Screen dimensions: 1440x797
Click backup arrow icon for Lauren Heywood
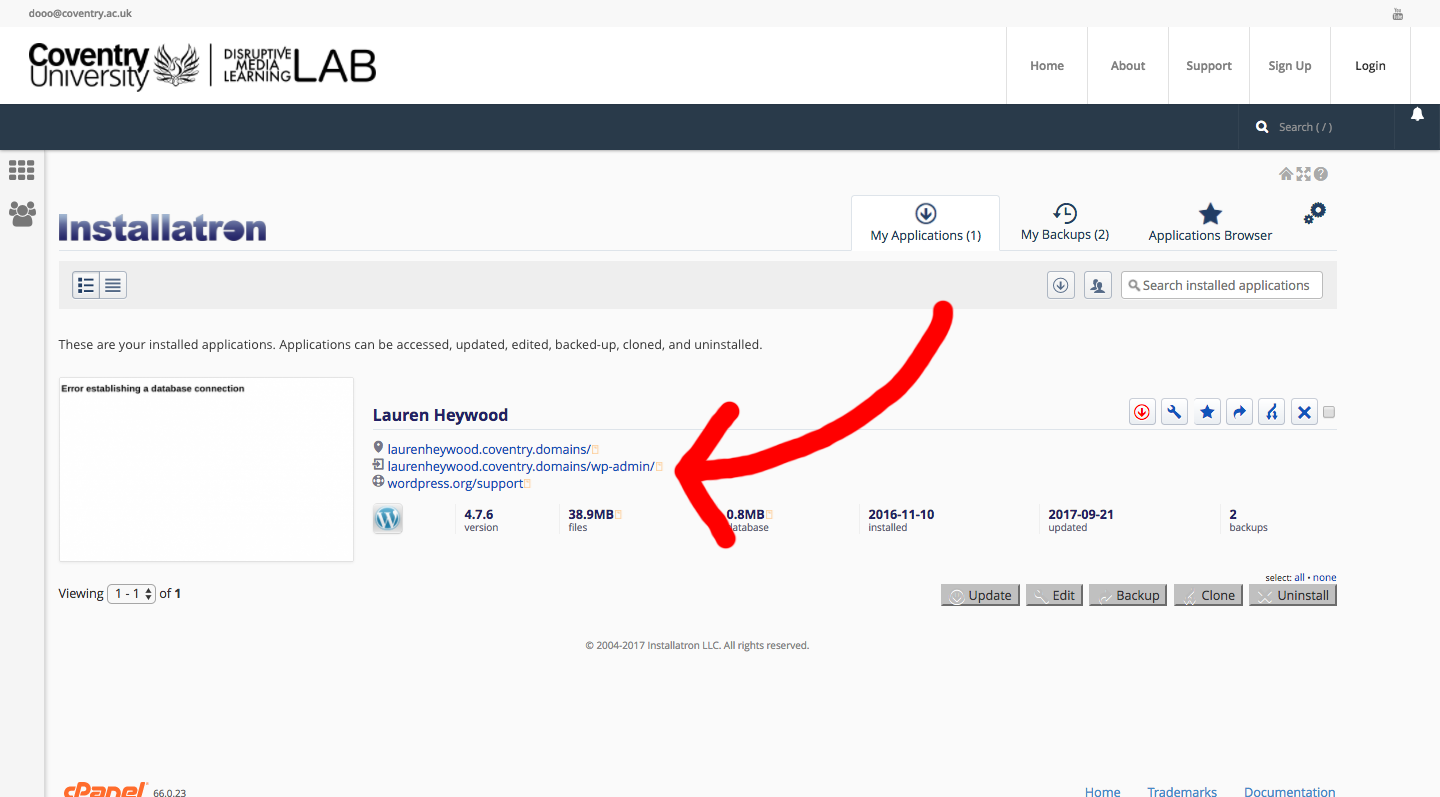(x=1240, y=412)
